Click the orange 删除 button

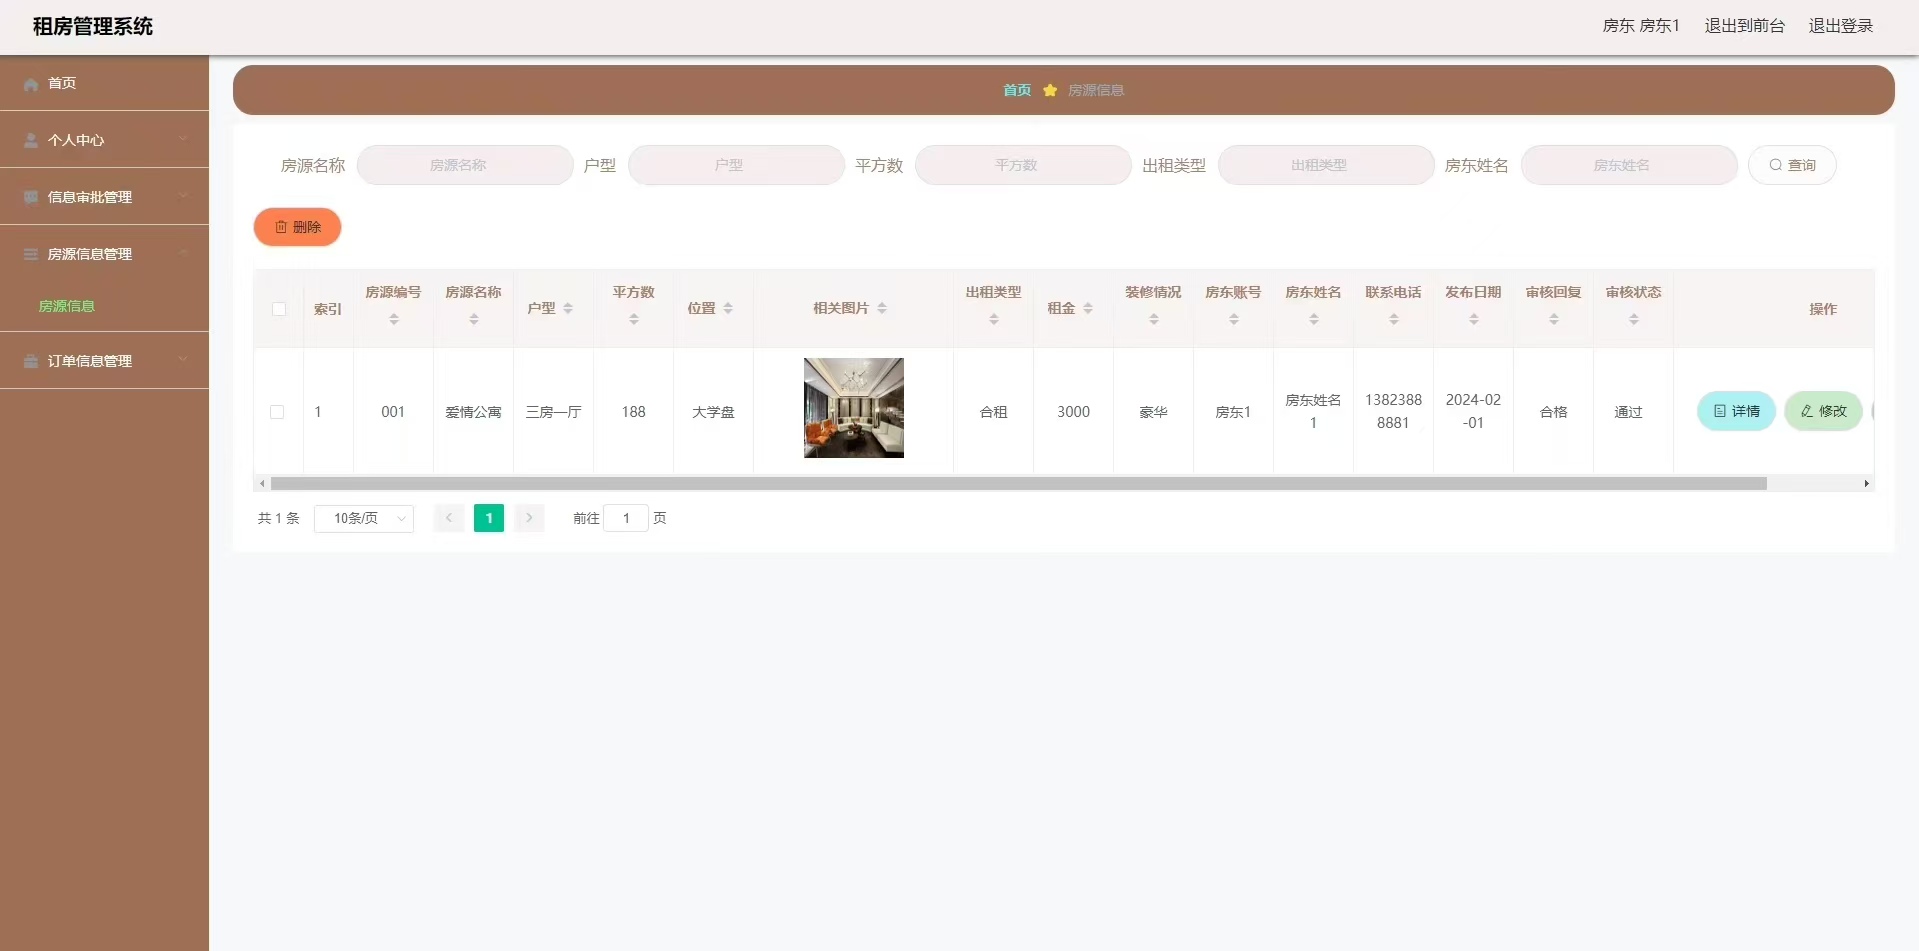(297, 227)
